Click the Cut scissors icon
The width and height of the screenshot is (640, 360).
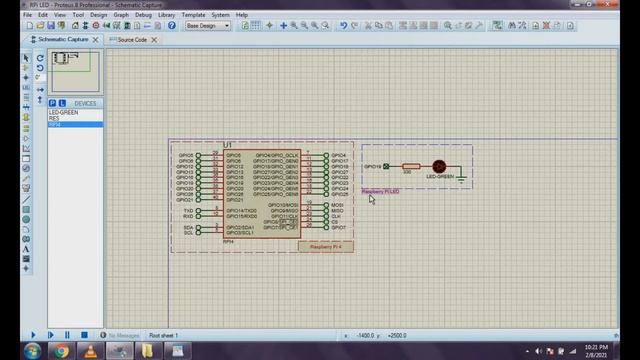(368, 26)
